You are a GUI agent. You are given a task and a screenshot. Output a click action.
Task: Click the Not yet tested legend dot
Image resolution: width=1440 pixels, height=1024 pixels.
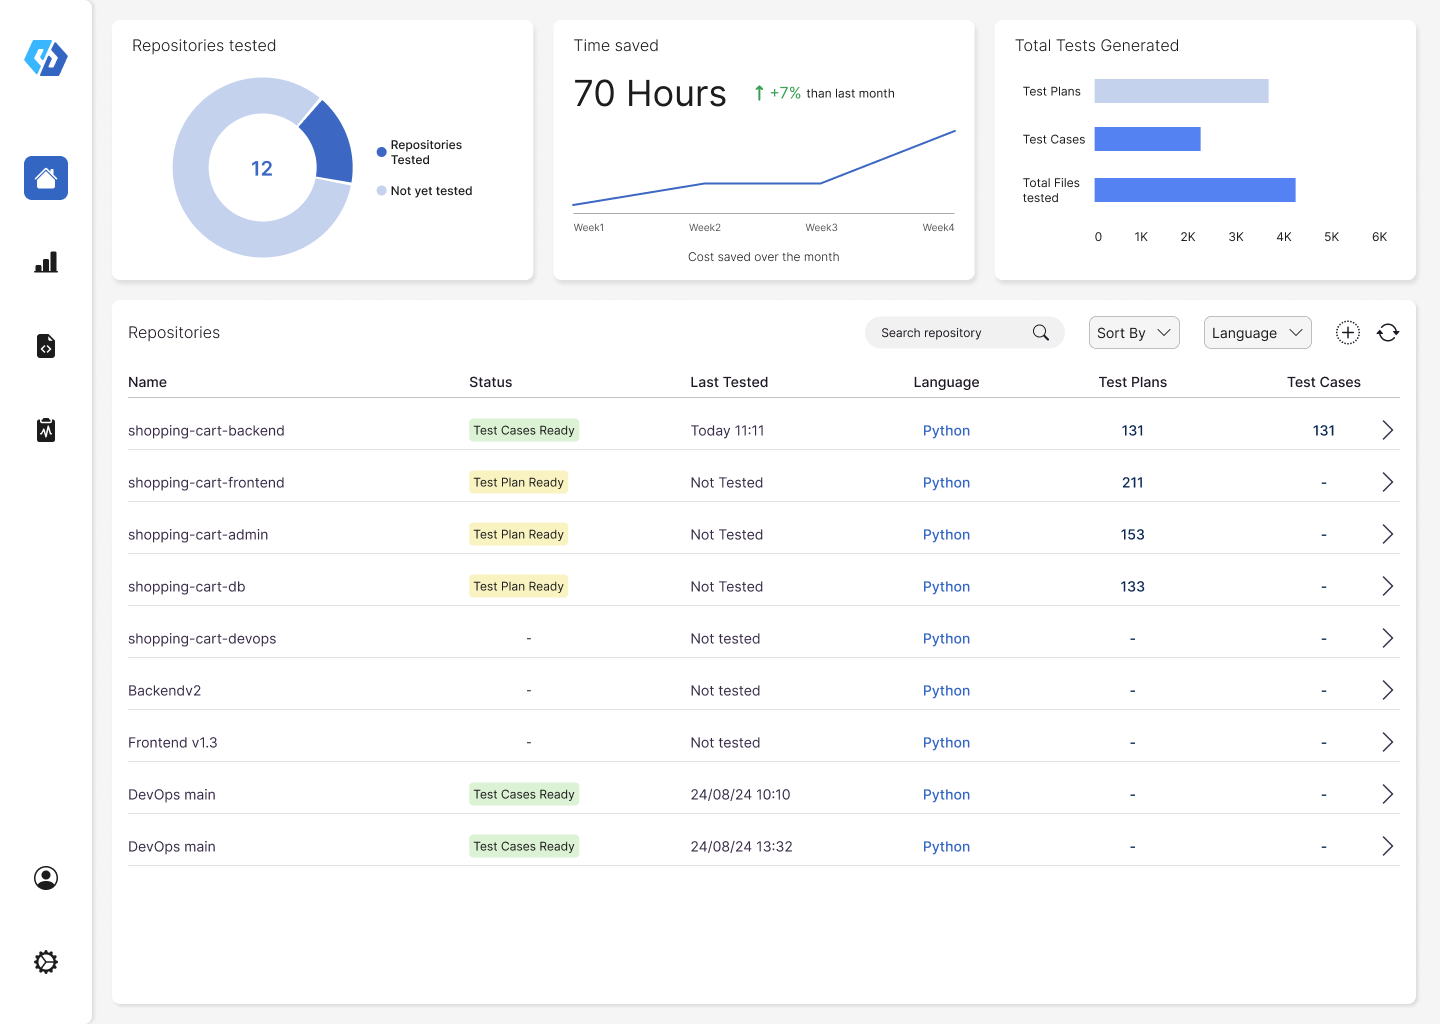click(x=381, y=190)
